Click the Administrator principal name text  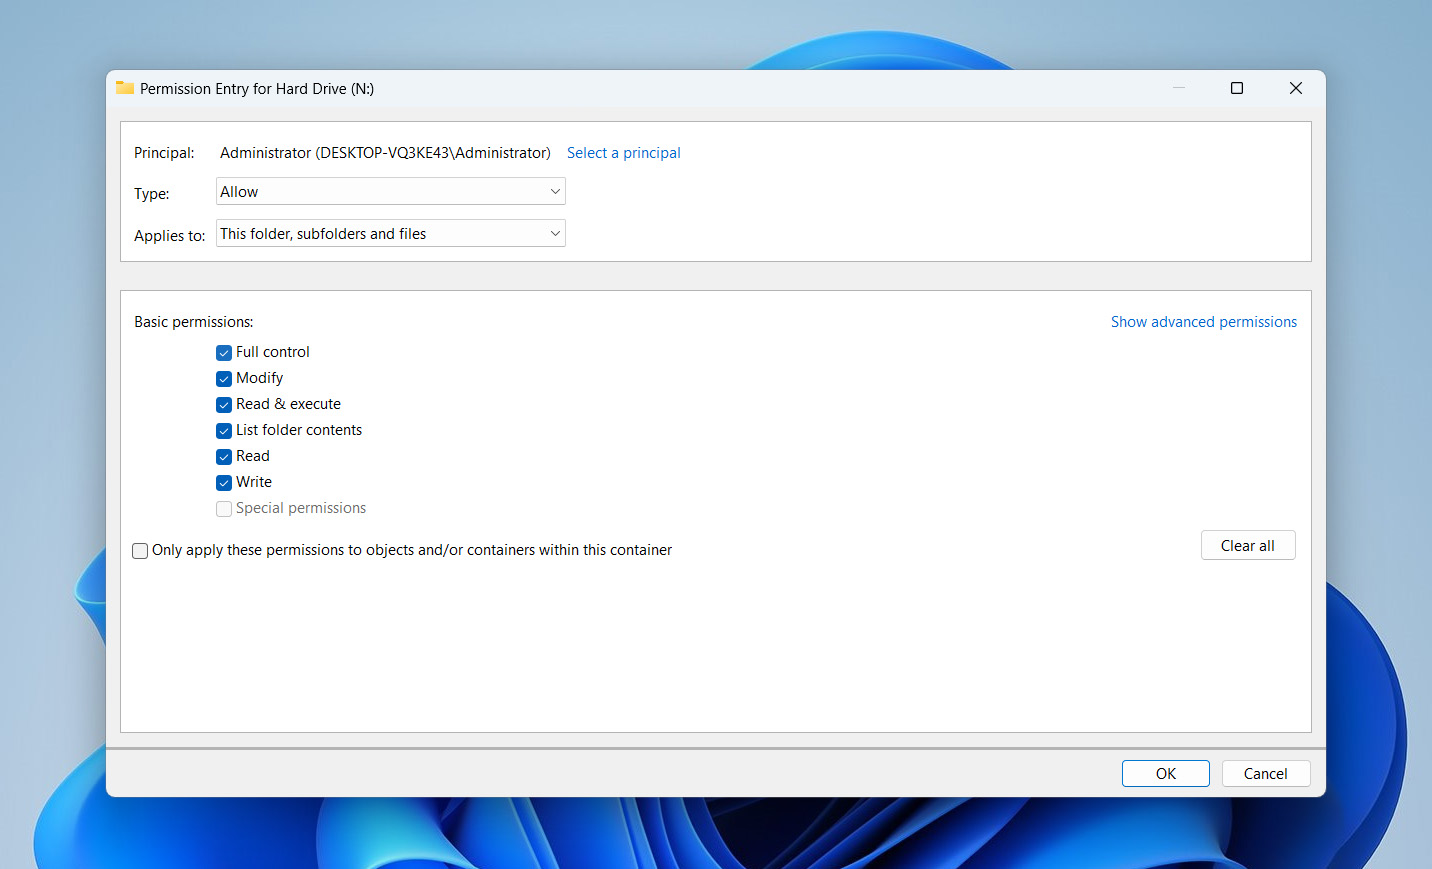click(x=385, y=153)
